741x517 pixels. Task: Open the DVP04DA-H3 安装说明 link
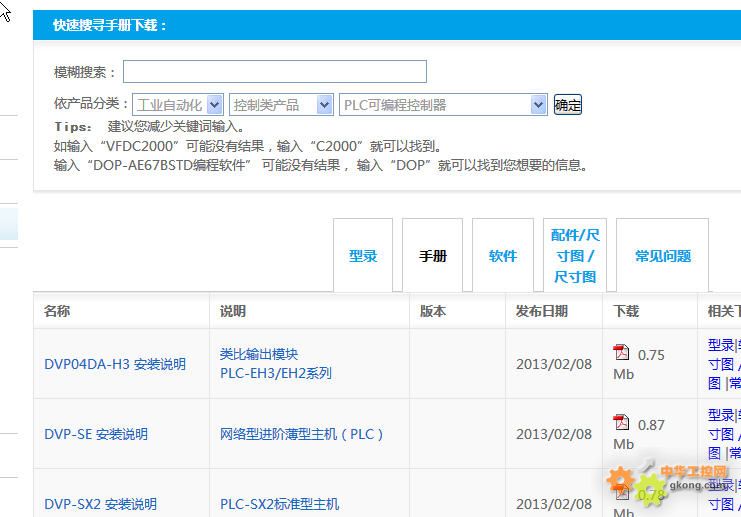click(x=115, y=364)
